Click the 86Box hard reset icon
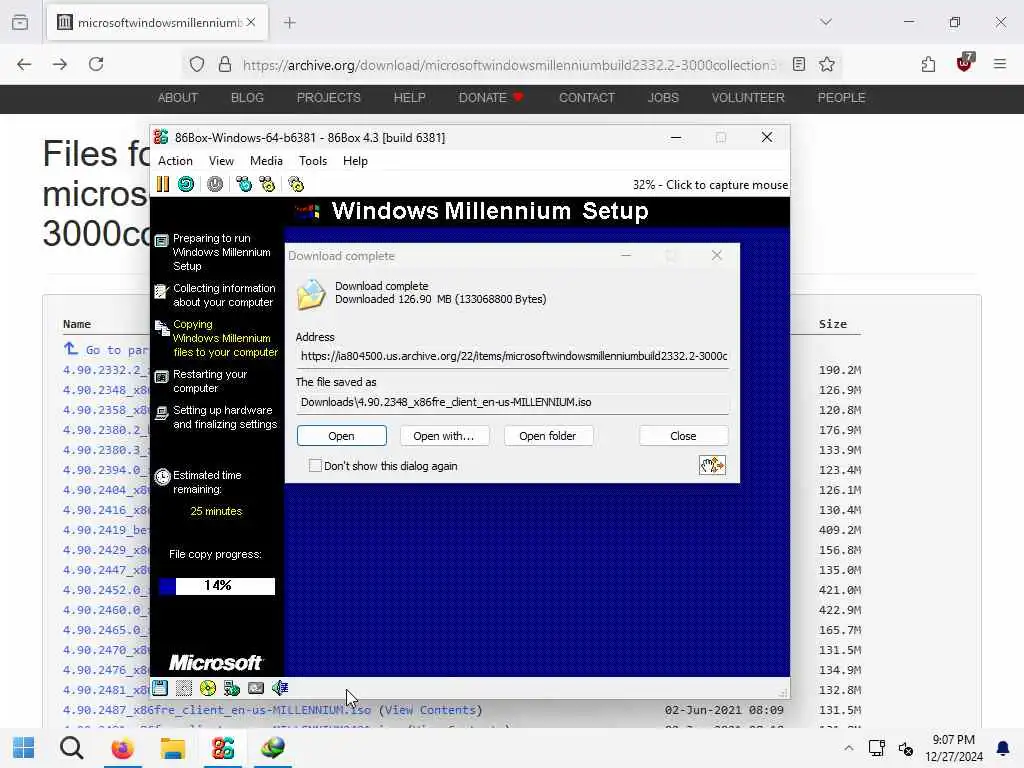Viewport: 1024px width, 768px height. 186,184
